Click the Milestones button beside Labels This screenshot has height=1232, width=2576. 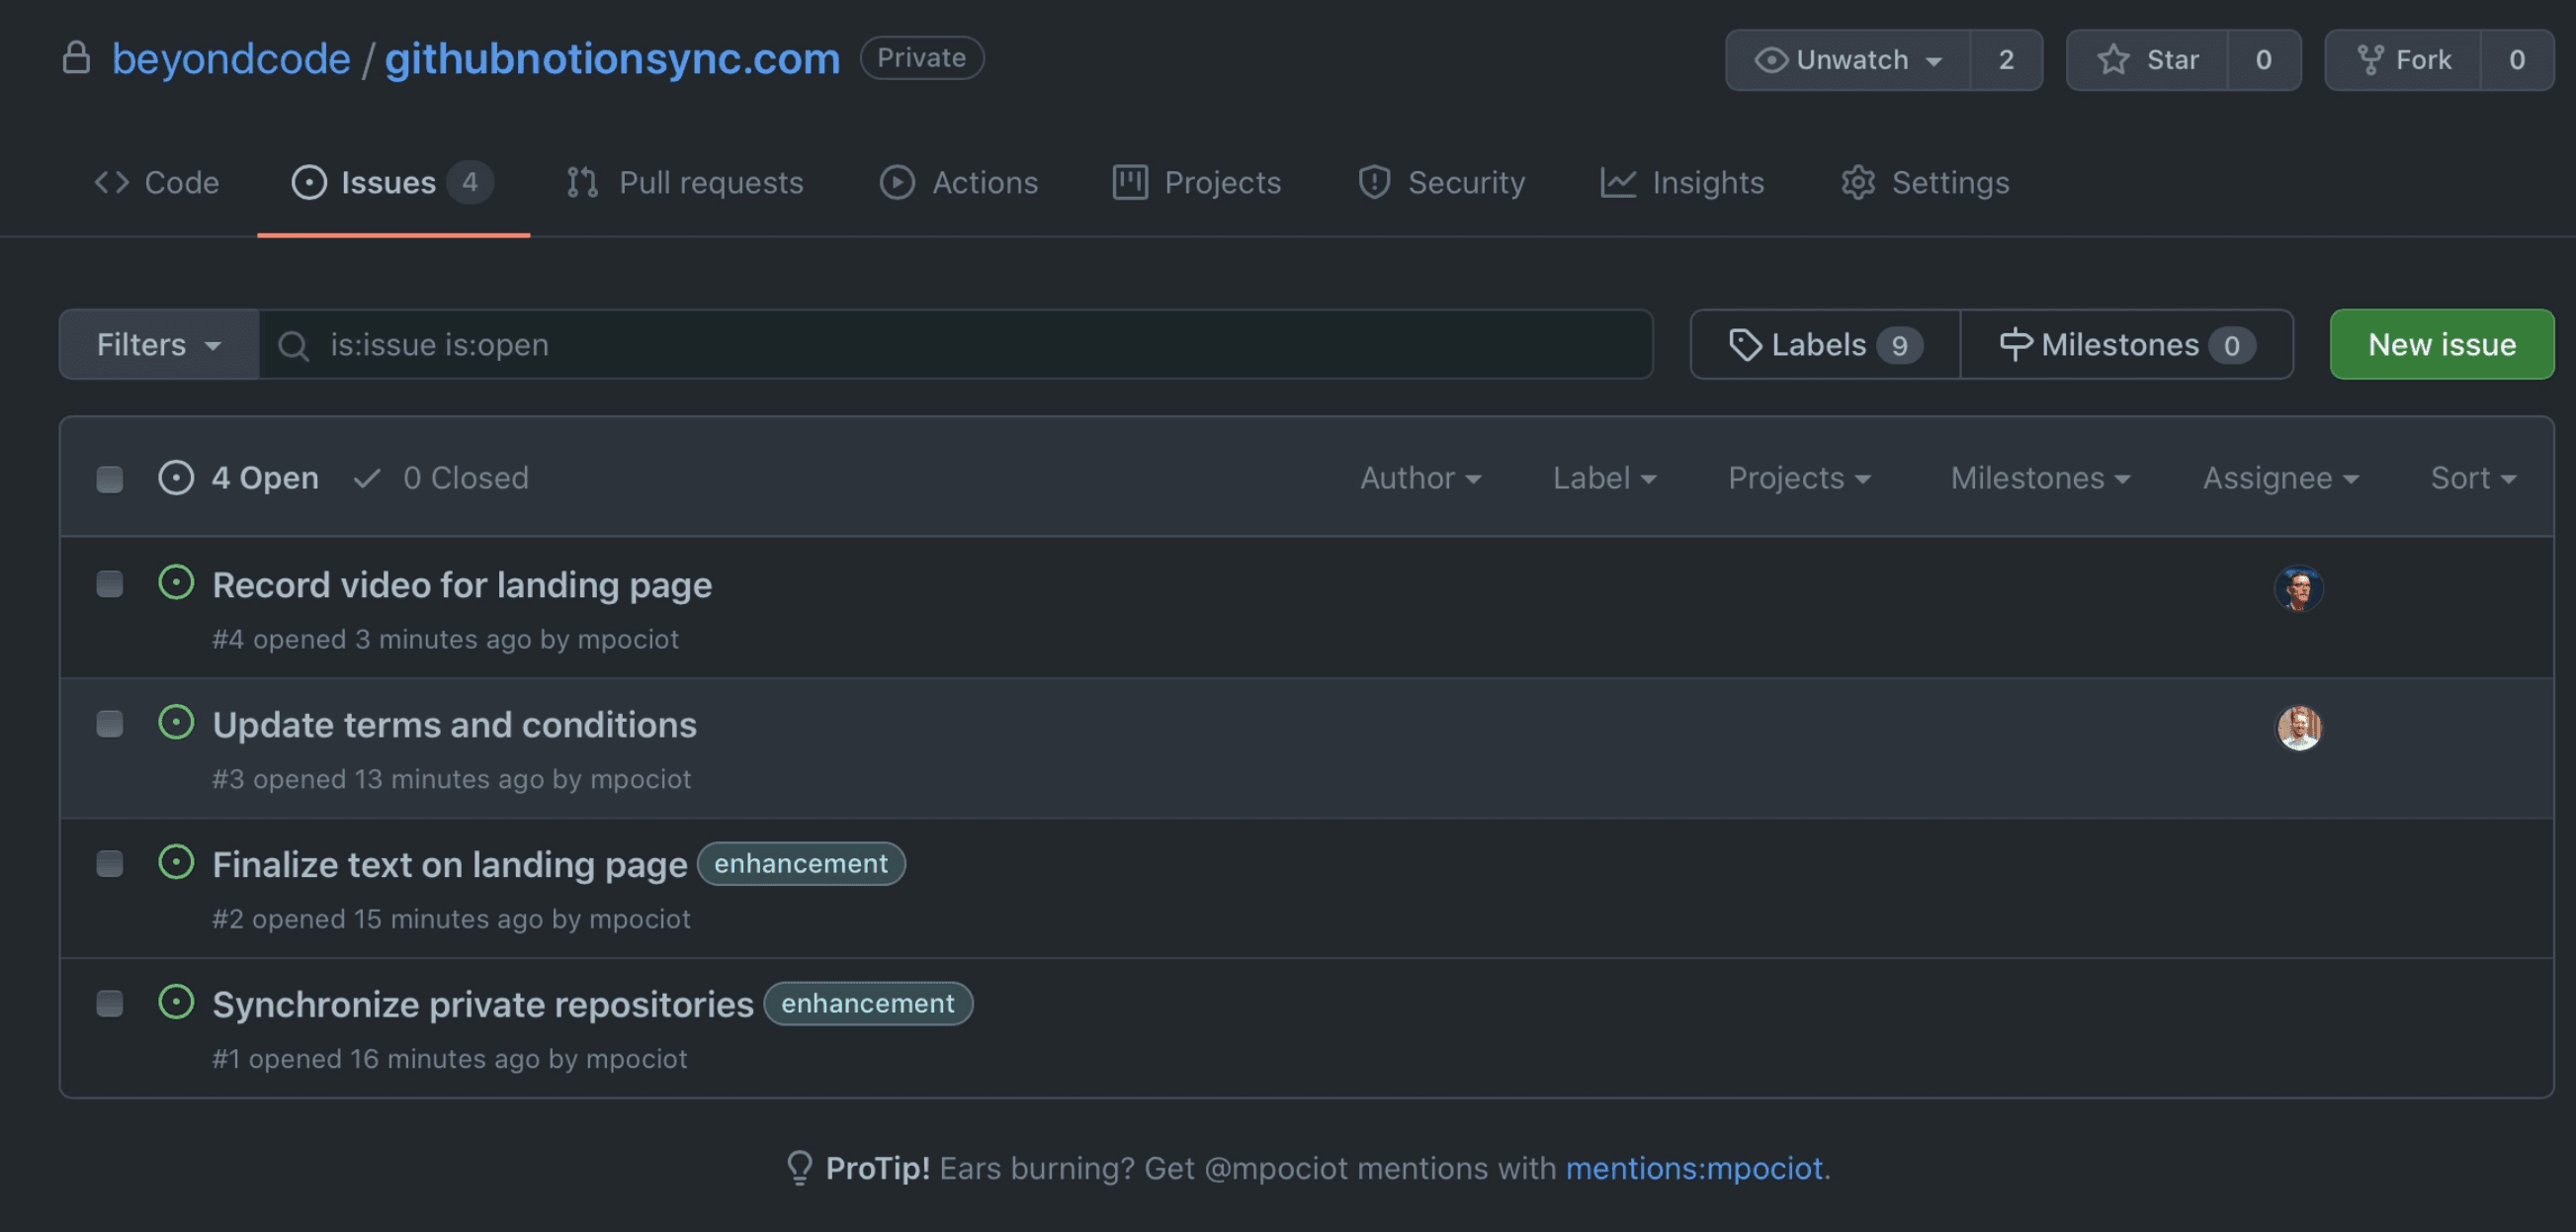pos(2127,344)
